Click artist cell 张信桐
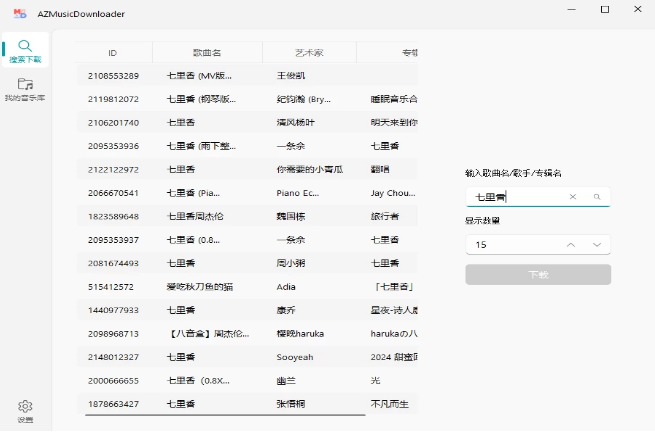 (x=291, y=404)
